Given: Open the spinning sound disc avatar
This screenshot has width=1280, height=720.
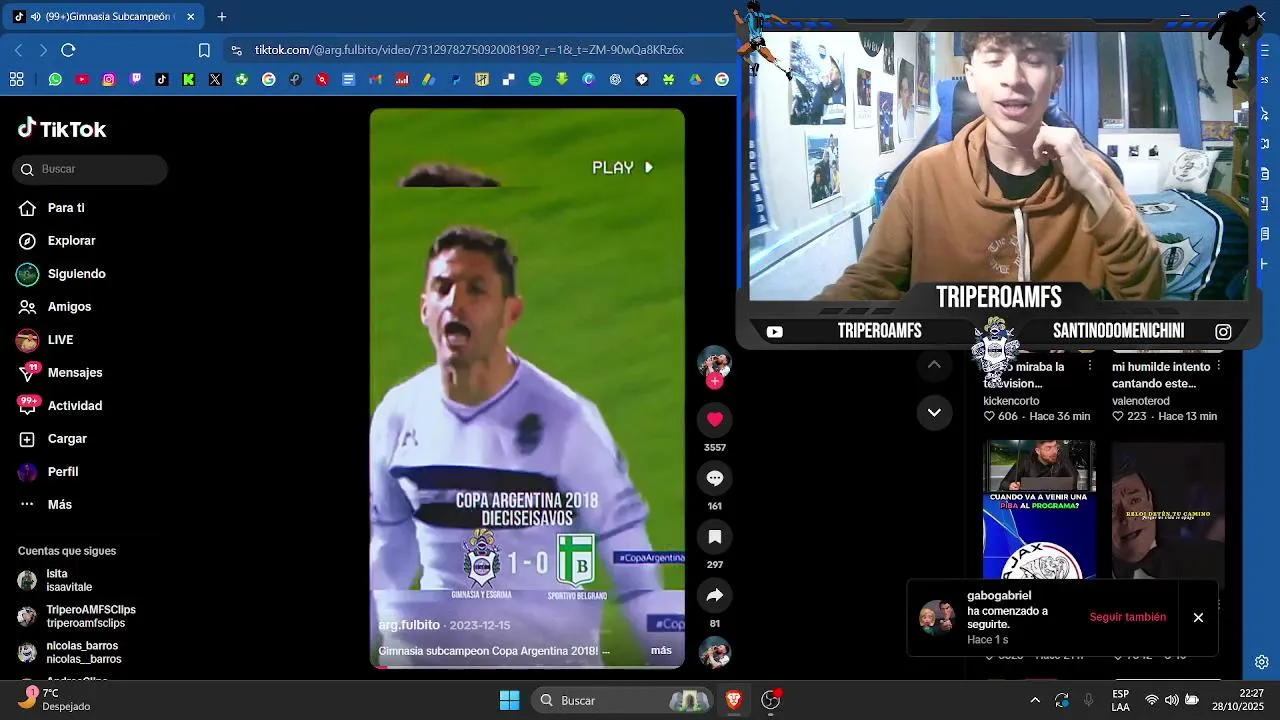Looking at the screenshot, I should 714,653.
